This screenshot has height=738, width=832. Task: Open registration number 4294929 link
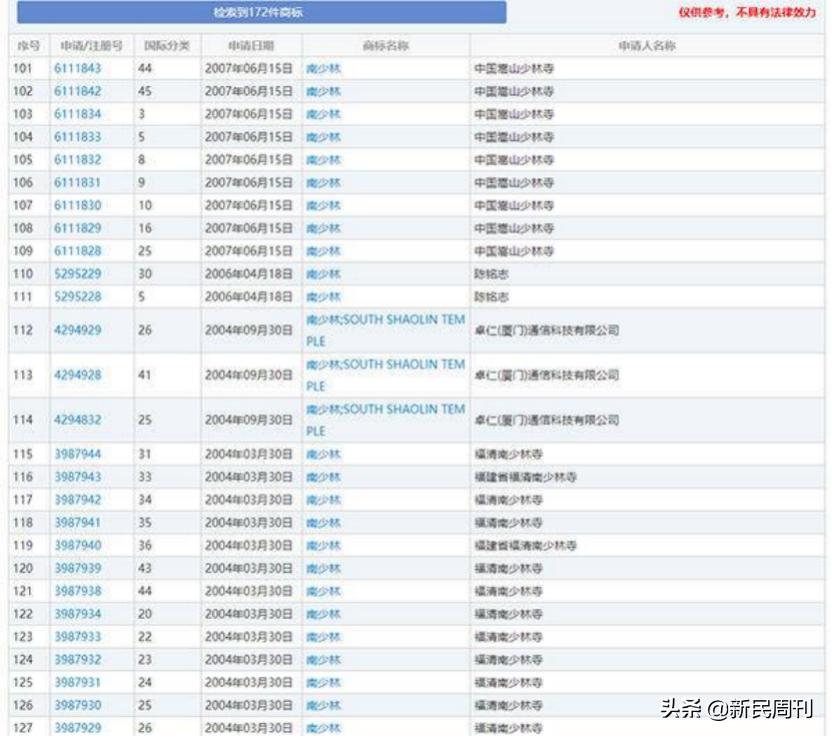(x=77, y=330)
